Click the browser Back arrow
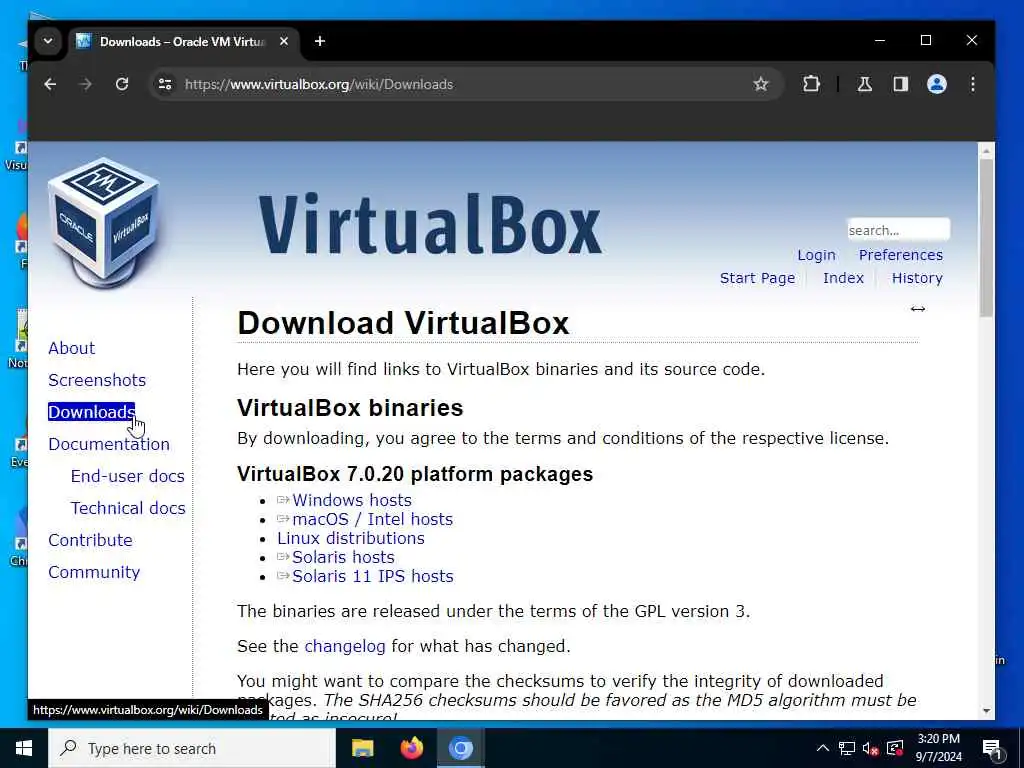 50,84
